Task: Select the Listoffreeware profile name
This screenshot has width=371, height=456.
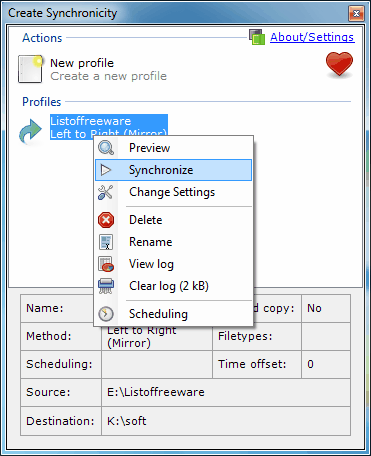Action: click(91, 121)
